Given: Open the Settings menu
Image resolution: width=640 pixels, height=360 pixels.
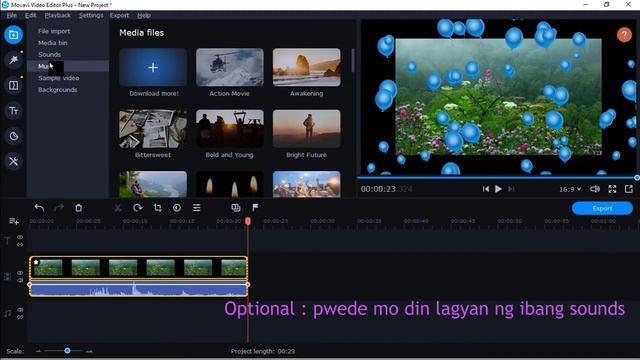Looking at the screenshot, I should pyautogui.click(x=91, y=15).
